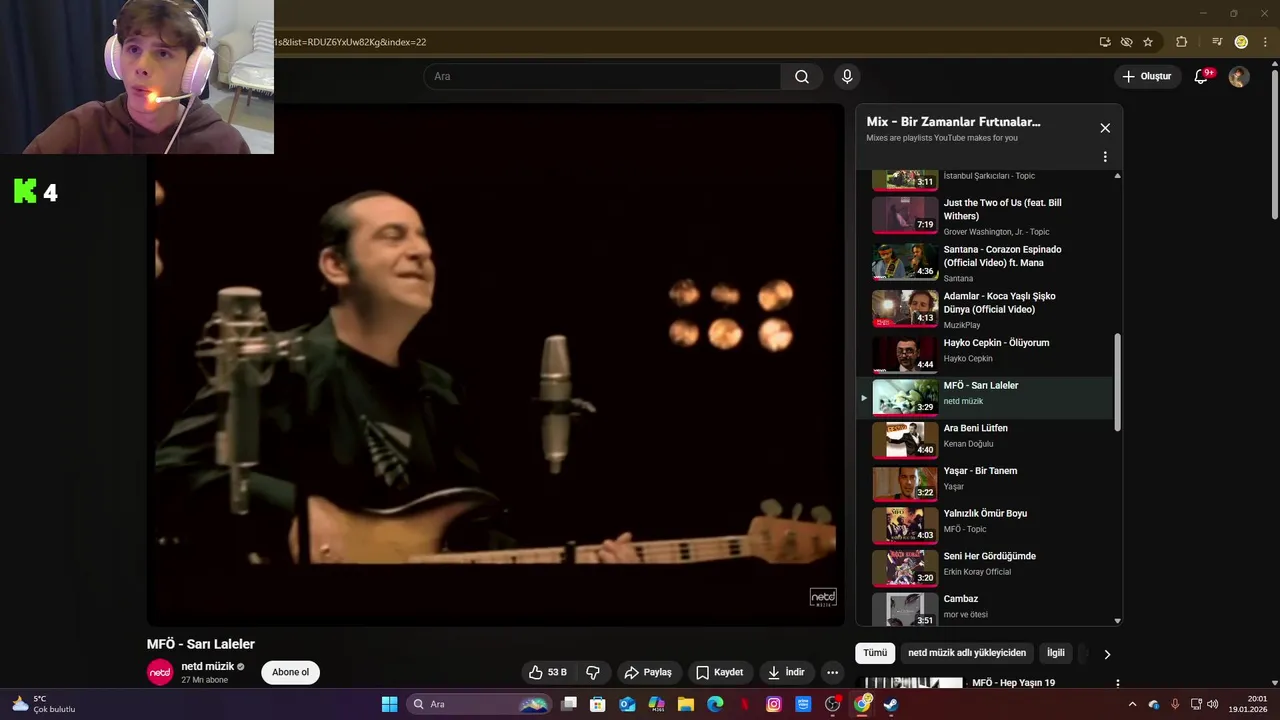Open the YouTube account avatar menu

[1239, 77]
